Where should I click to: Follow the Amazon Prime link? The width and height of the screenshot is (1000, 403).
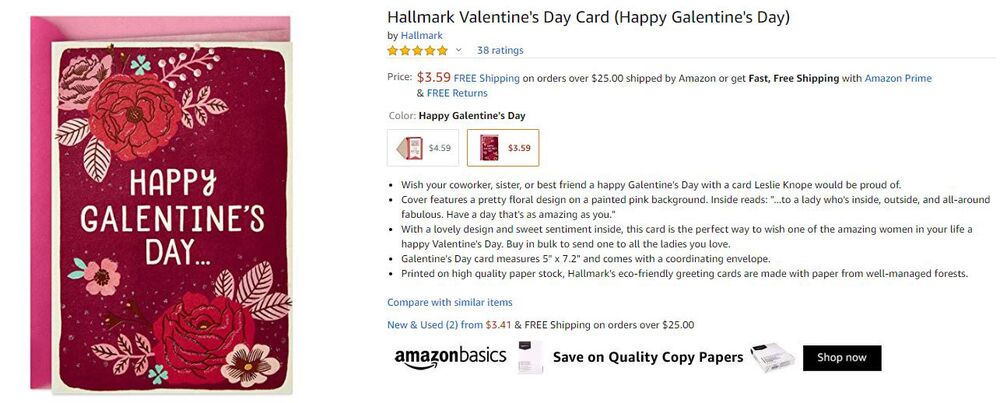tap(898, 78)
